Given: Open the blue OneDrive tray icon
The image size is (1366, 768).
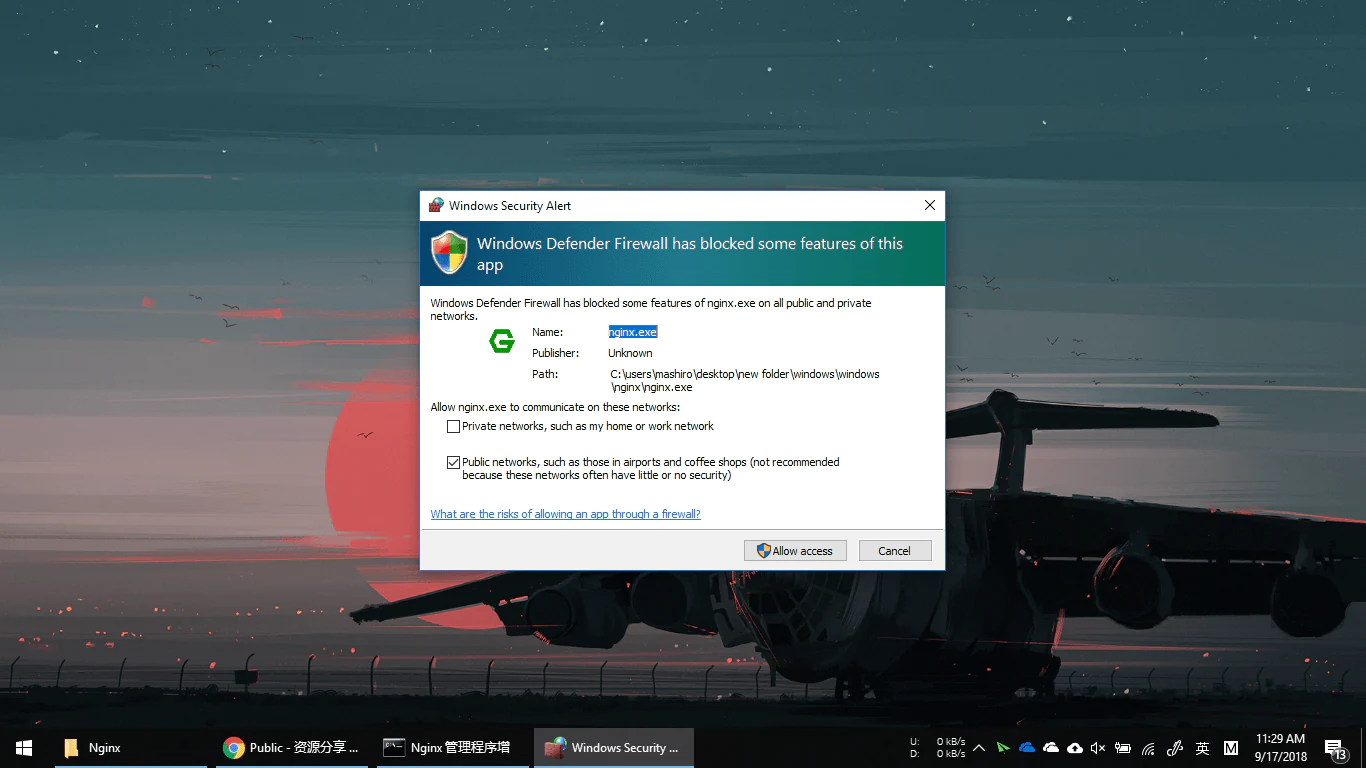Looking at the screenshot, I should tap(1026, 748).
